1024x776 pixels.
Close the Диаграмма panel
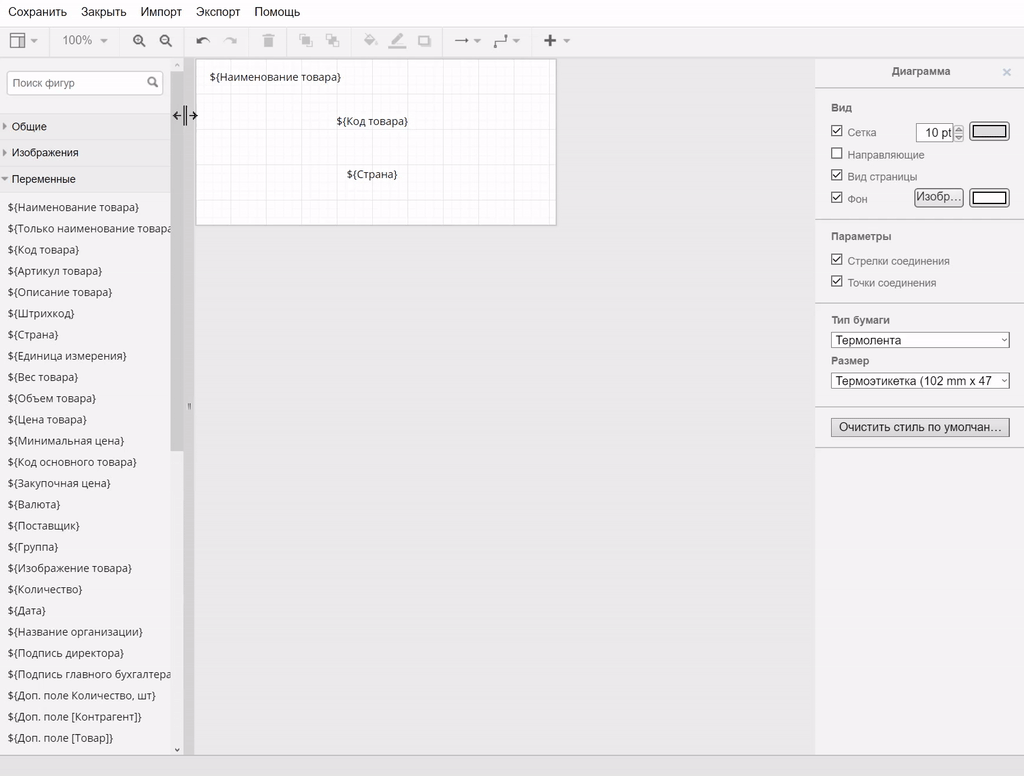(1006, 72)
